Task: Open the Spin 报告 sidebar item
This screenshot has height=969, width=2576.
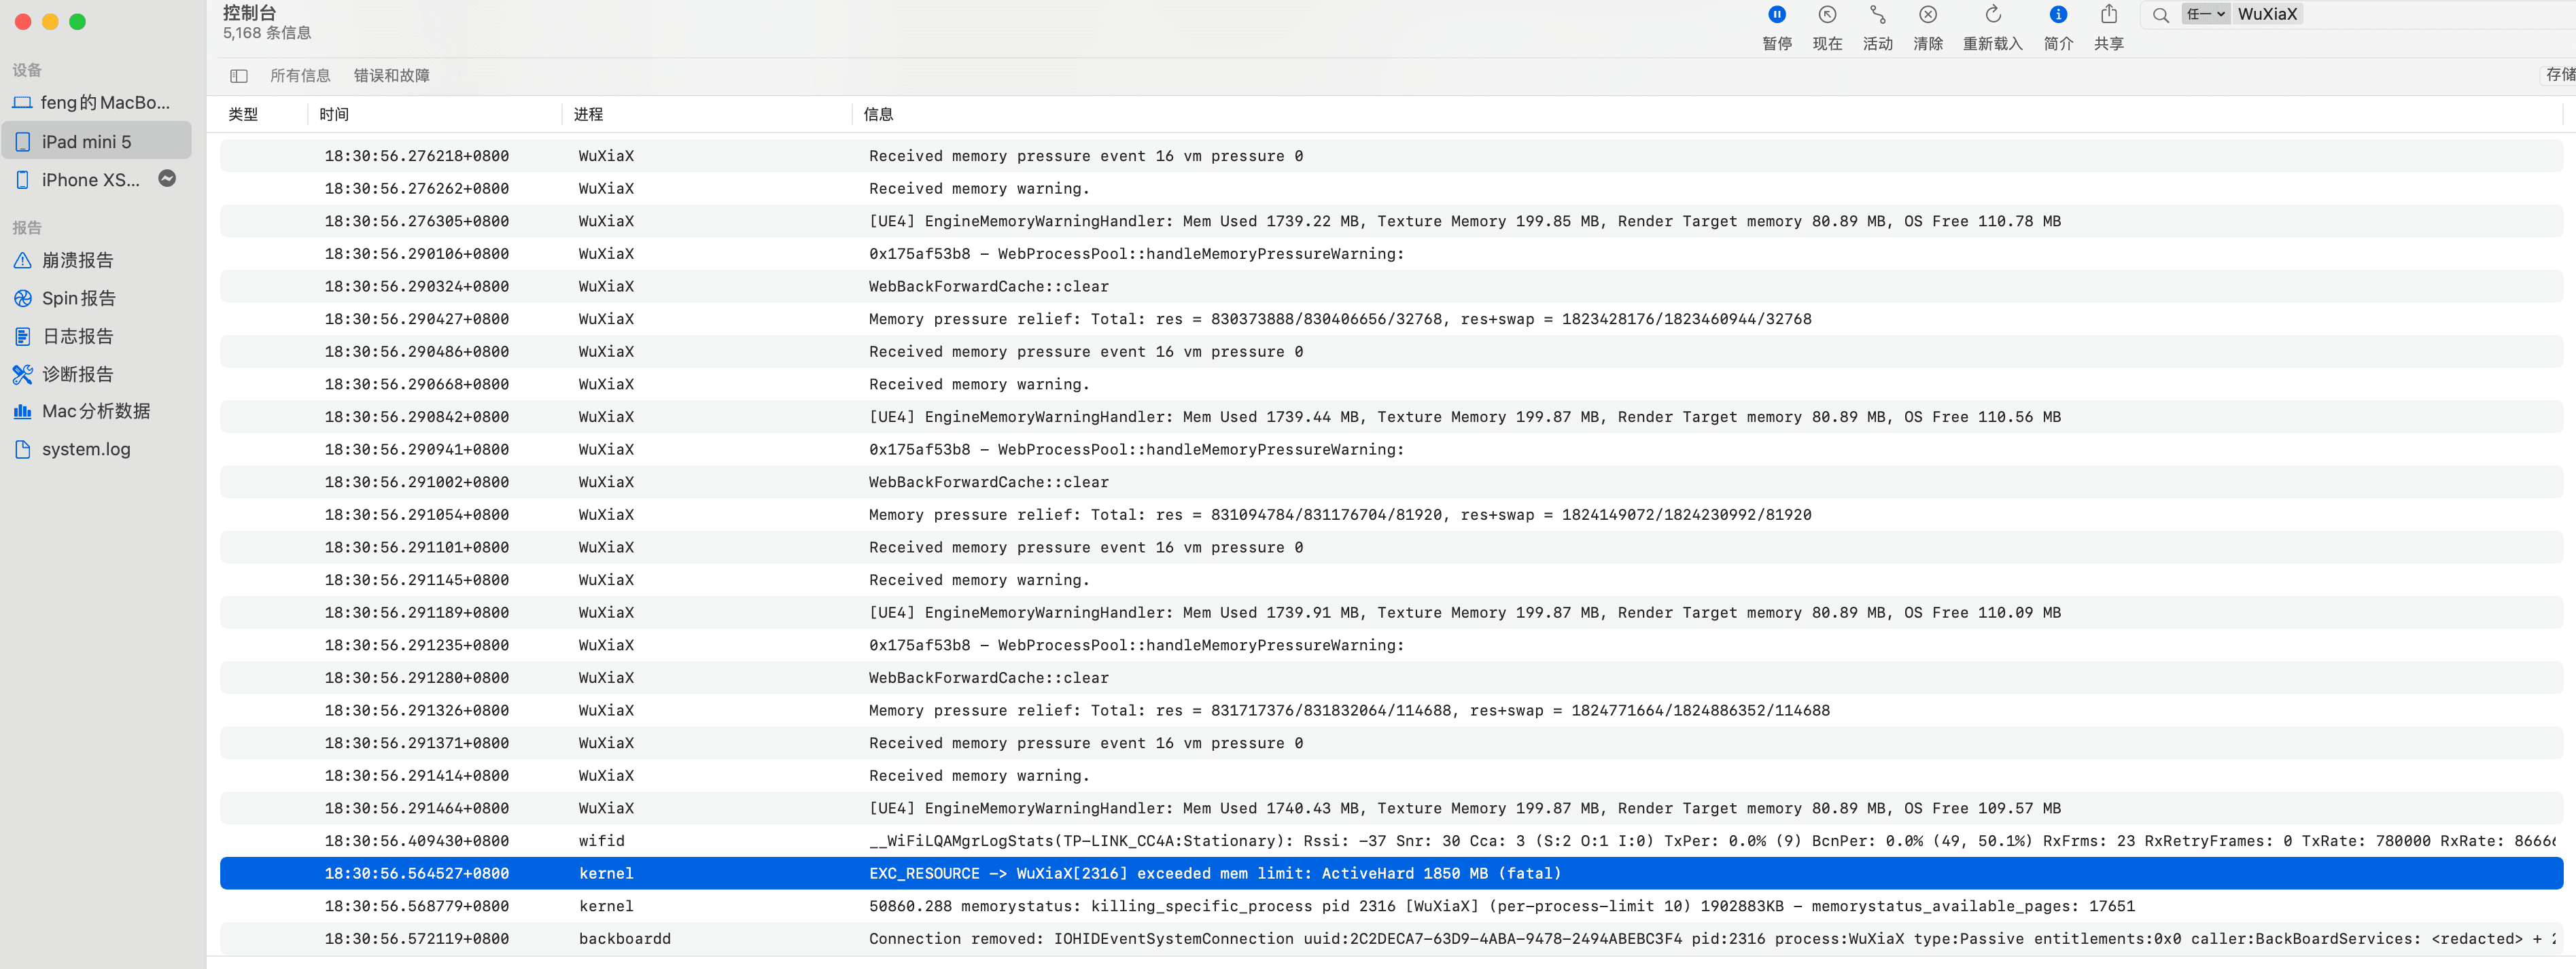Action: 78,298
